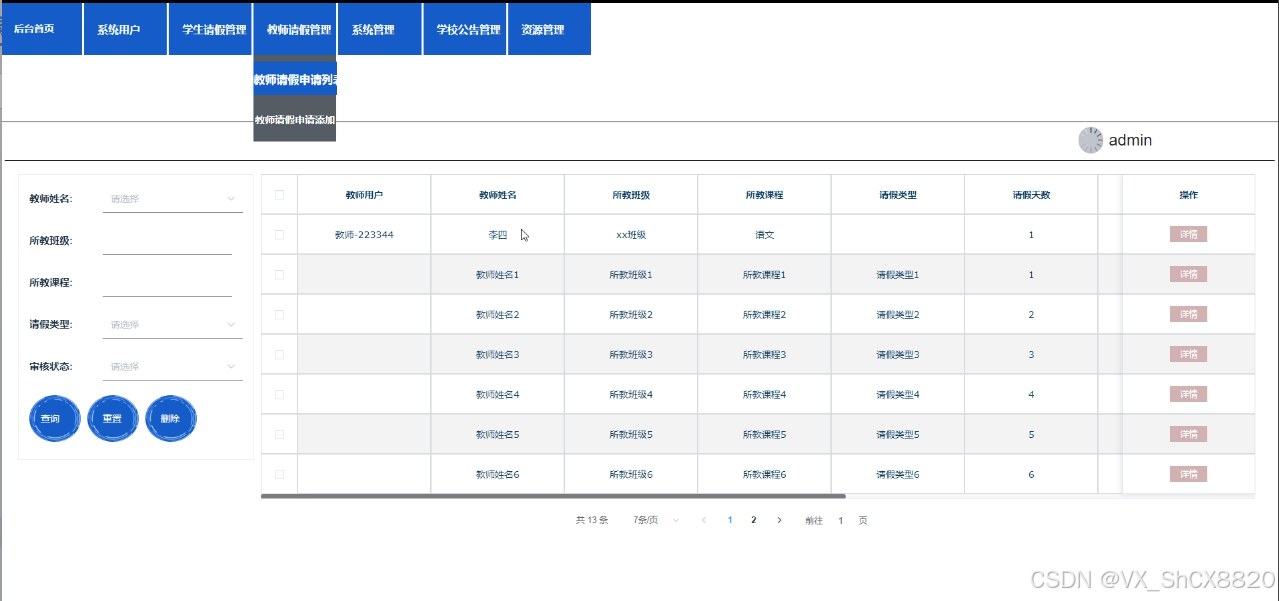Go to next page arrow in pagination

779,520
